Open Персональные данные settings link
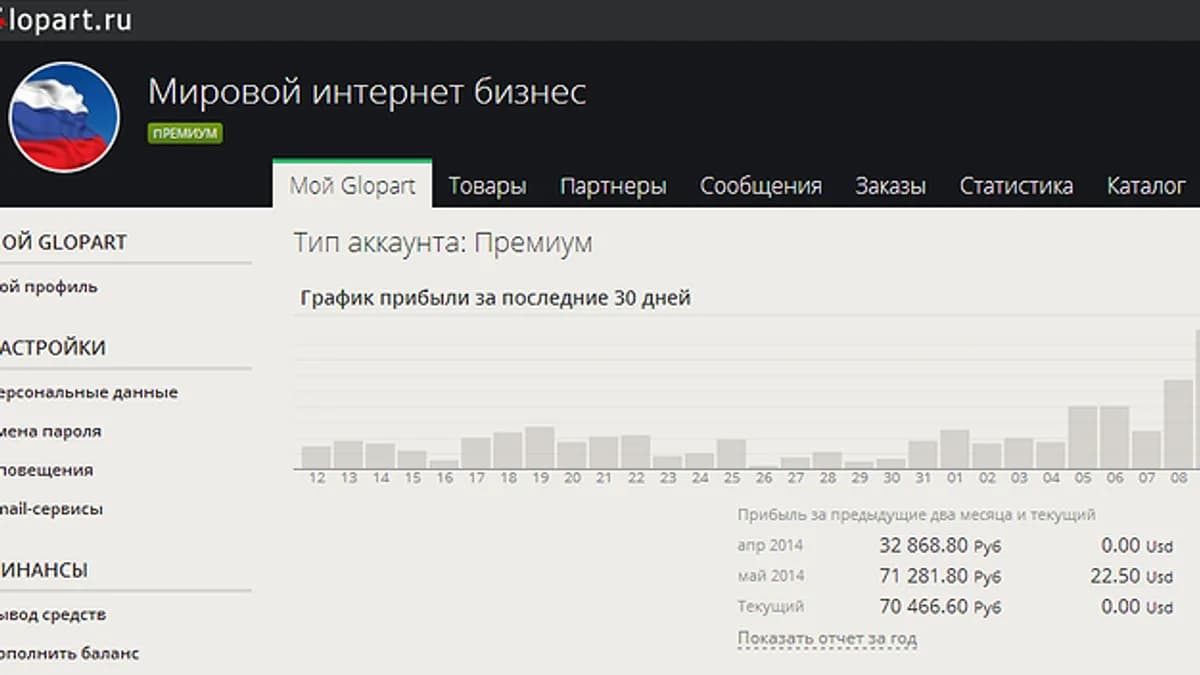The height and width of the screenshot is (675, 1200). (89, 393)
